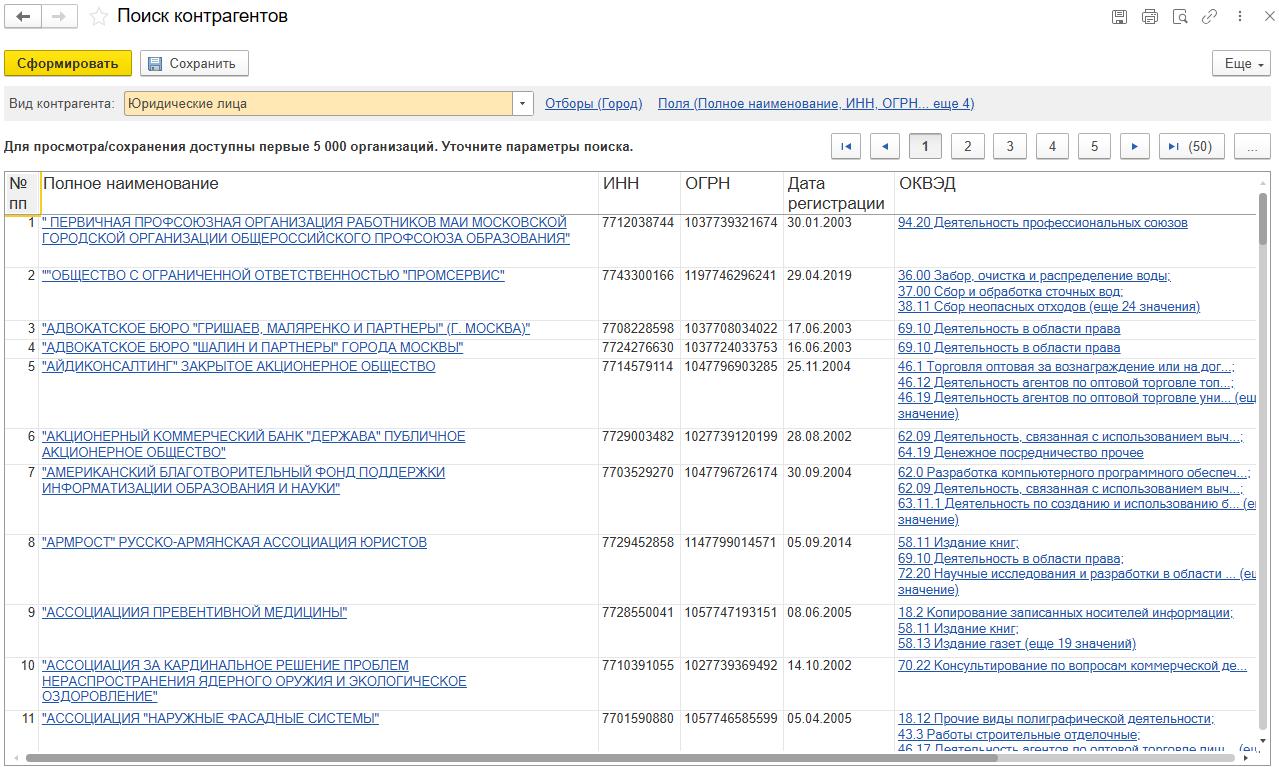This screenshot has width=1279, height=767.
Task: Click the Юридические лица input field
Action: pyautogui.click(x=318, y=103)
